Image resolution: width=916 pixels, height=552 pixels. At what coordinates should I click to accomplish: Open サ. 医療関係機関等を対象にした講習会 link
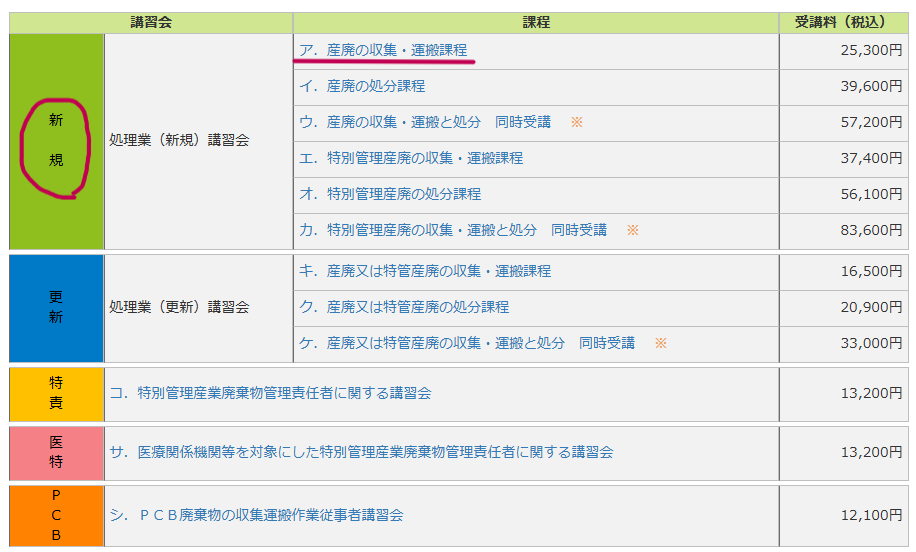point(361,452)
